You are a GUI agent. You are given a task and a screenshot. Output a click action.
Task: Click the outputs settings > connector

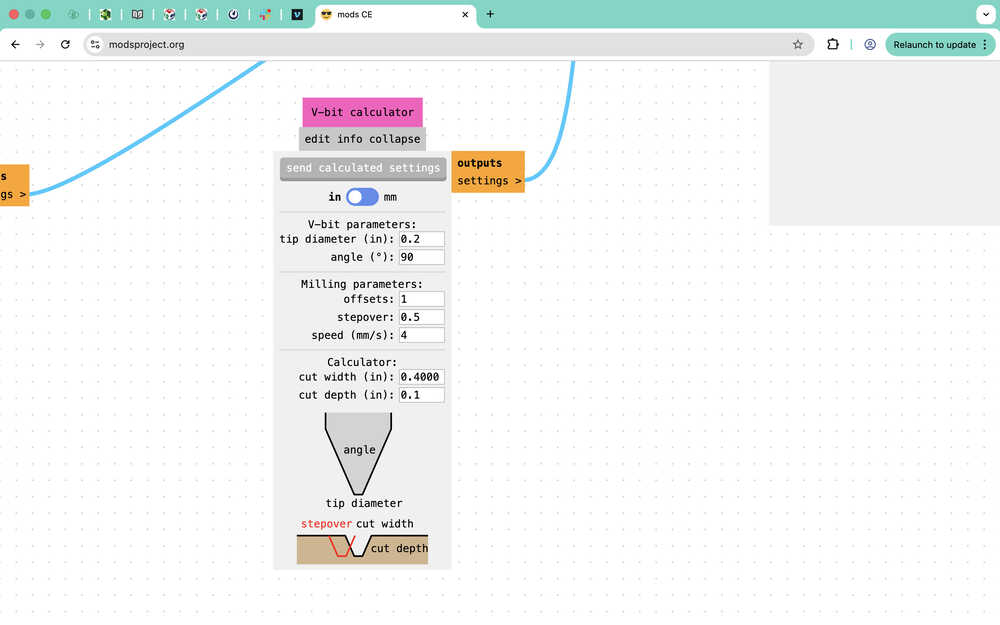click(489, 181)
